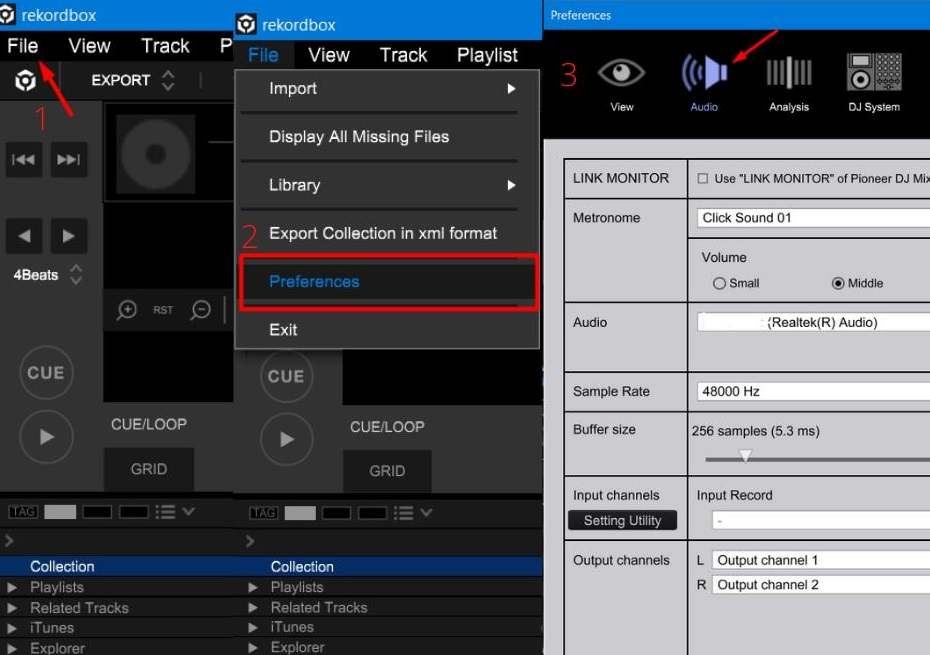
Task: Open the Output channel 2 dropdown
Action: point(821,585)
